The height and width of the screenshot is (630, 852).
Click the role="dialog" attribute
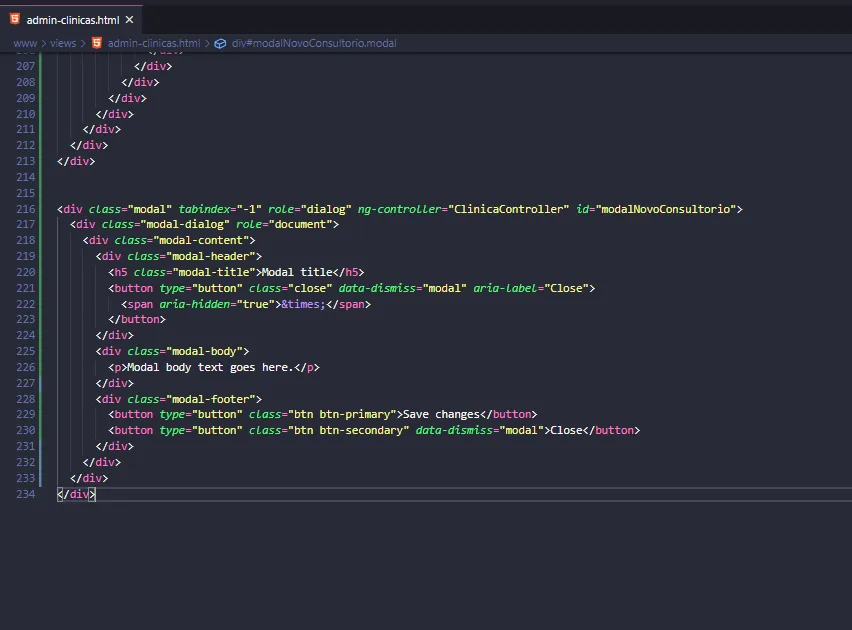(x=310, y=209)
